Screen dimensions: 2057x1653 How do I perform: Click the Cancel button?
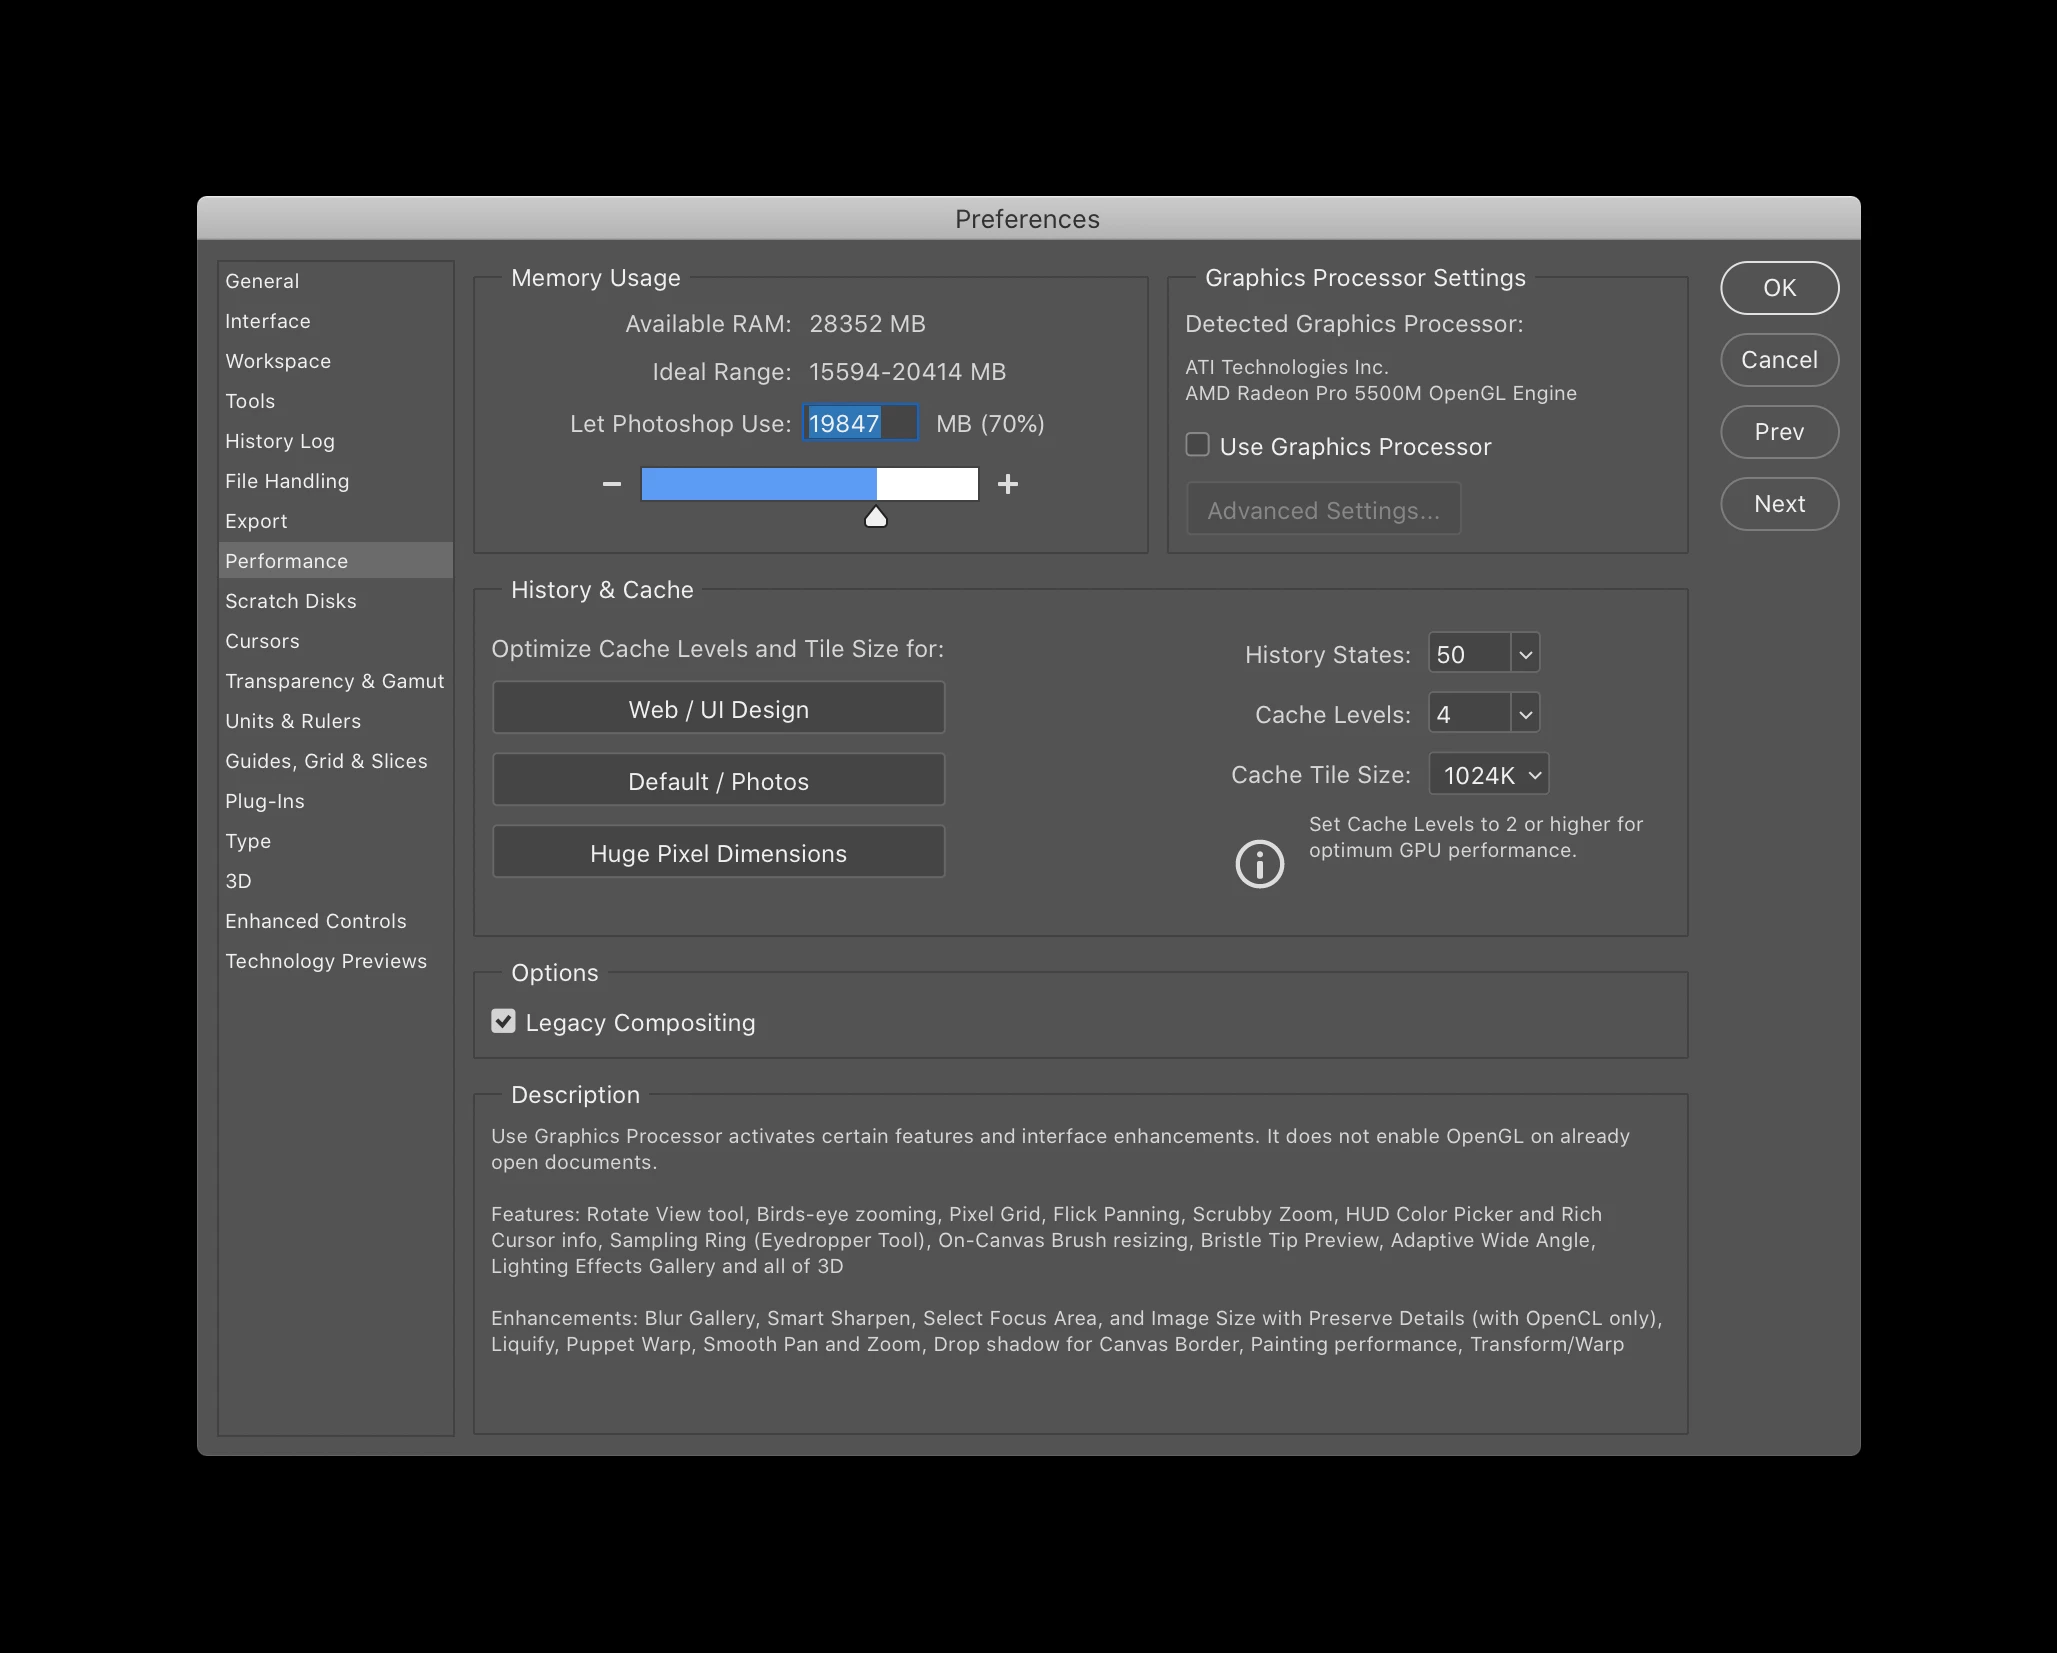tap(1779, 360)
